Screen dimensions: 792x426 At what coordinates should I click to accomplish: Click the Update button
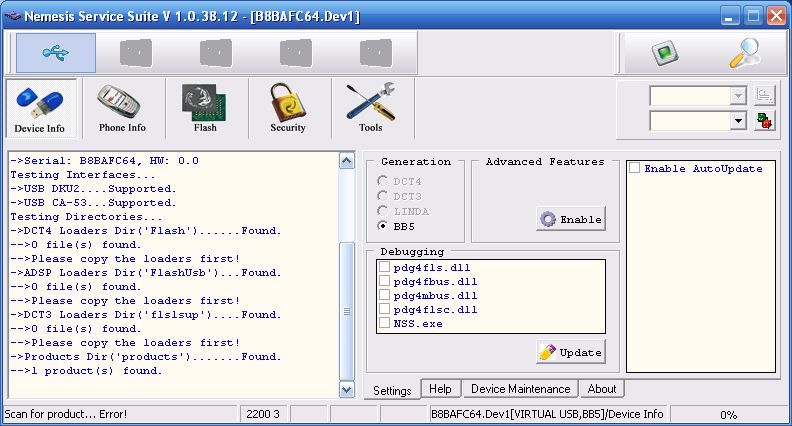tap(571, 352)
